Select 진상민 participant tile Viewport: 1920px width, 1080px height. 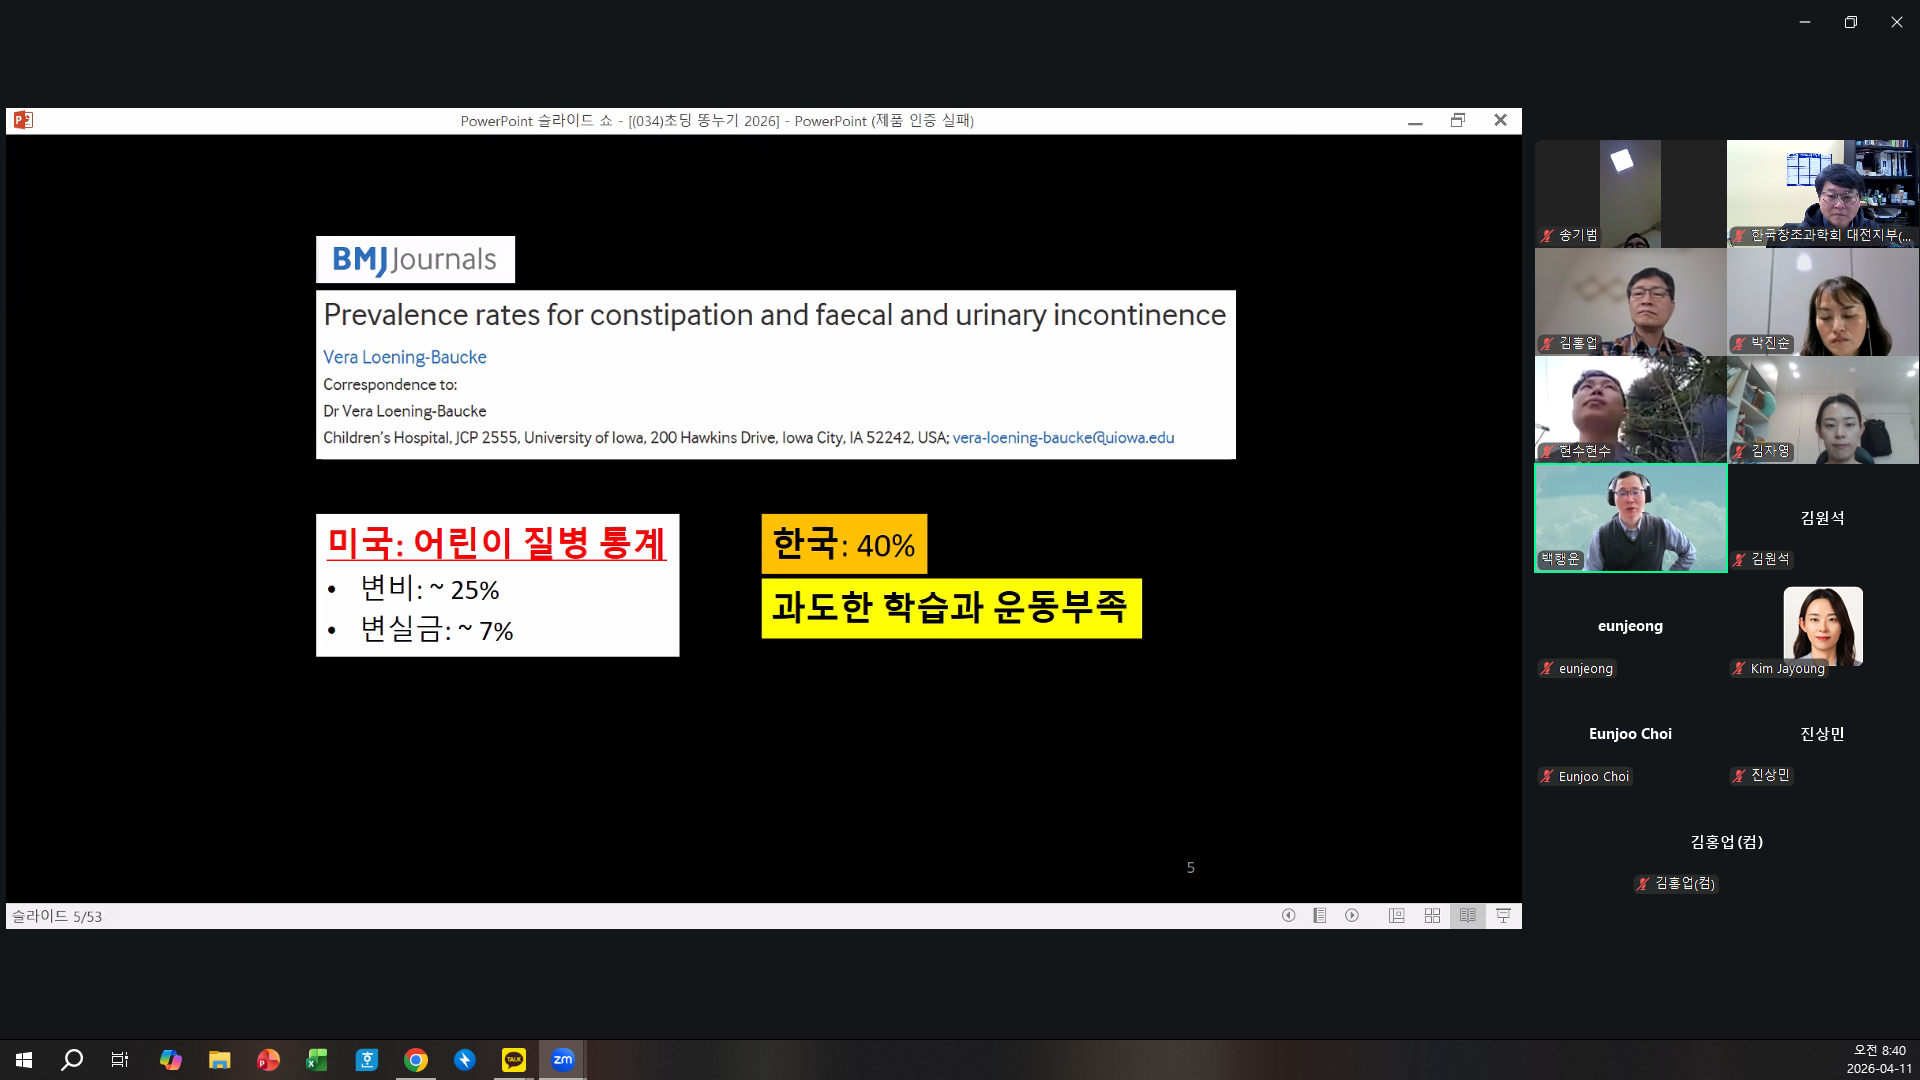(1822, 733)
